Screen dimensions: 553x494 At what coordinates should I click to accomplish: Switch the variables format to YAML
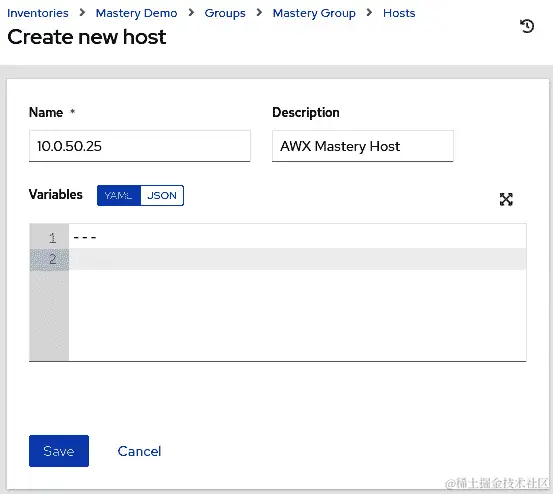[x=118, y=195]
